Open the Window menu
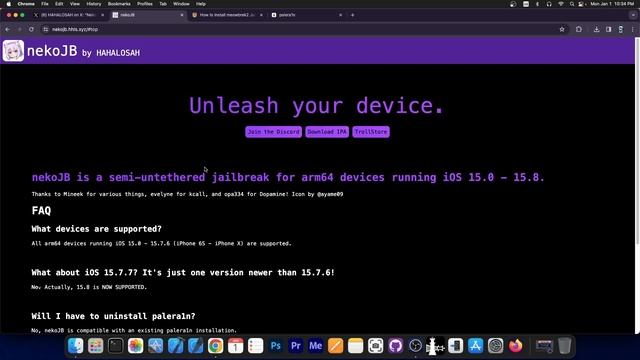This screenshot has height=360, width=640. point(181,4)
